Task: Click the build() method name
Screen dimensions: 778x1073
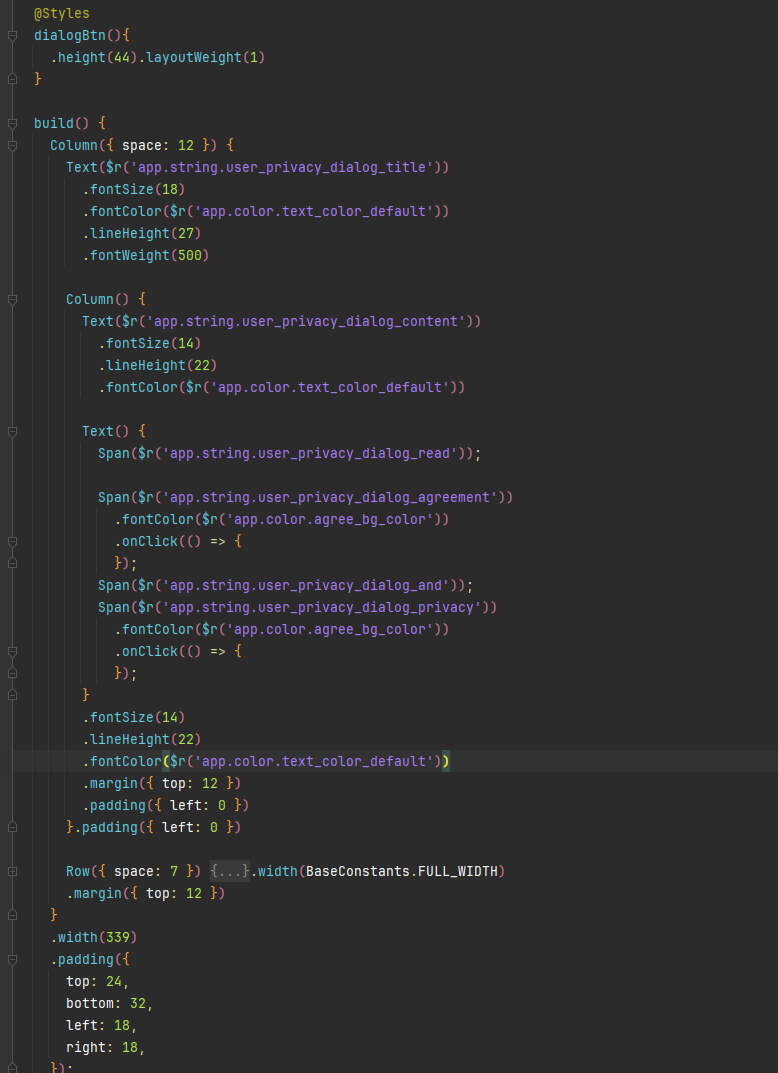Action: [53, 123]
